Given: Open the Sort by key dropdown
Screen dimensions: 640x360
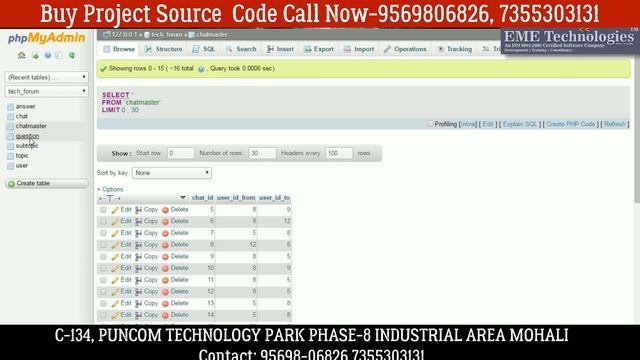Looking at the screenshot, I should pyautogui.click(x=172, y=173).
